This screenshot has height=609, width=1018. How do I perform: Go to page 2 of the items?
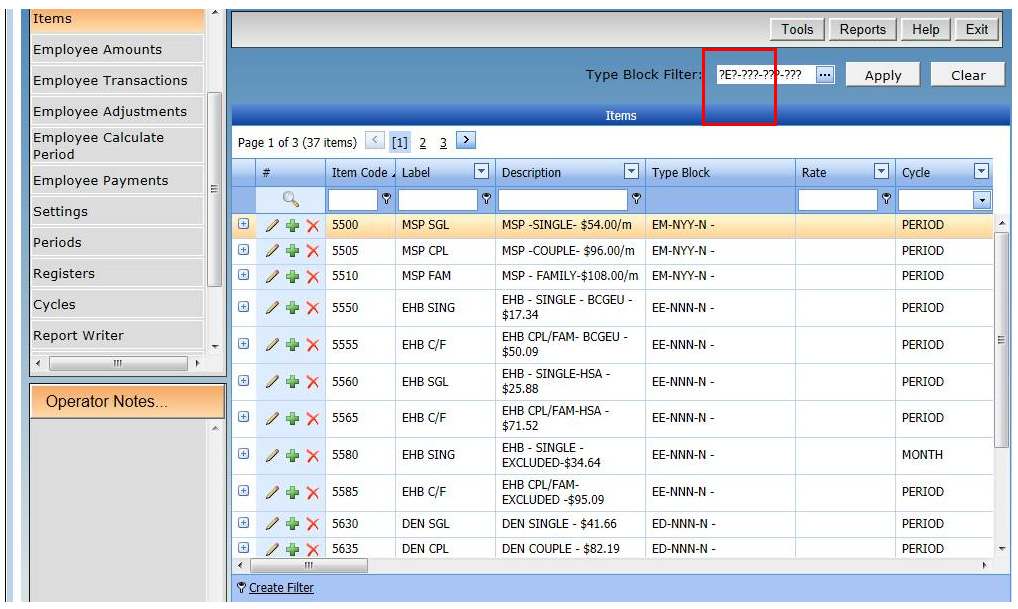[423, 143]
